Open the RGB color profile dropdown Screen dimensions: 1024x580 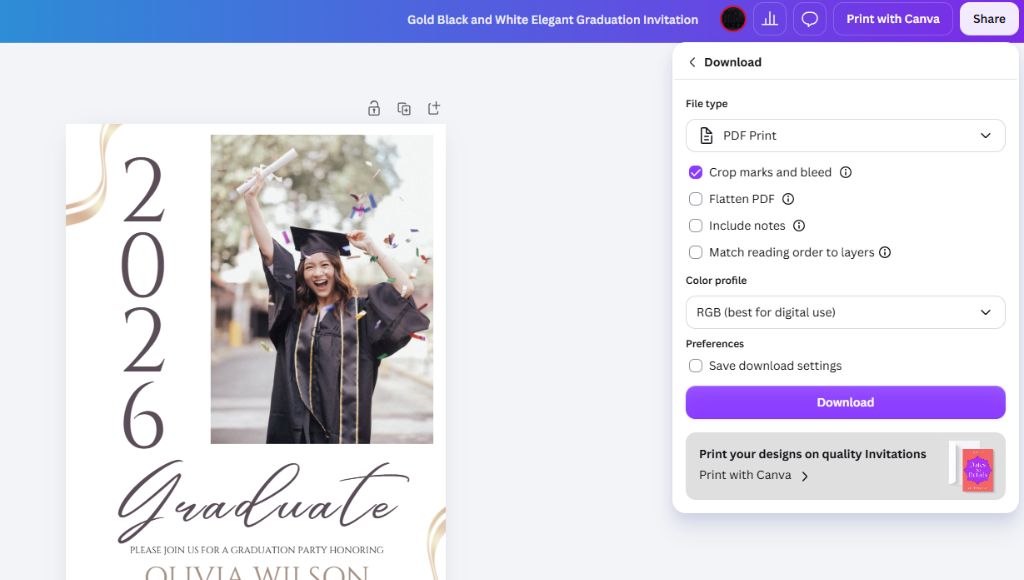[845, 312]
